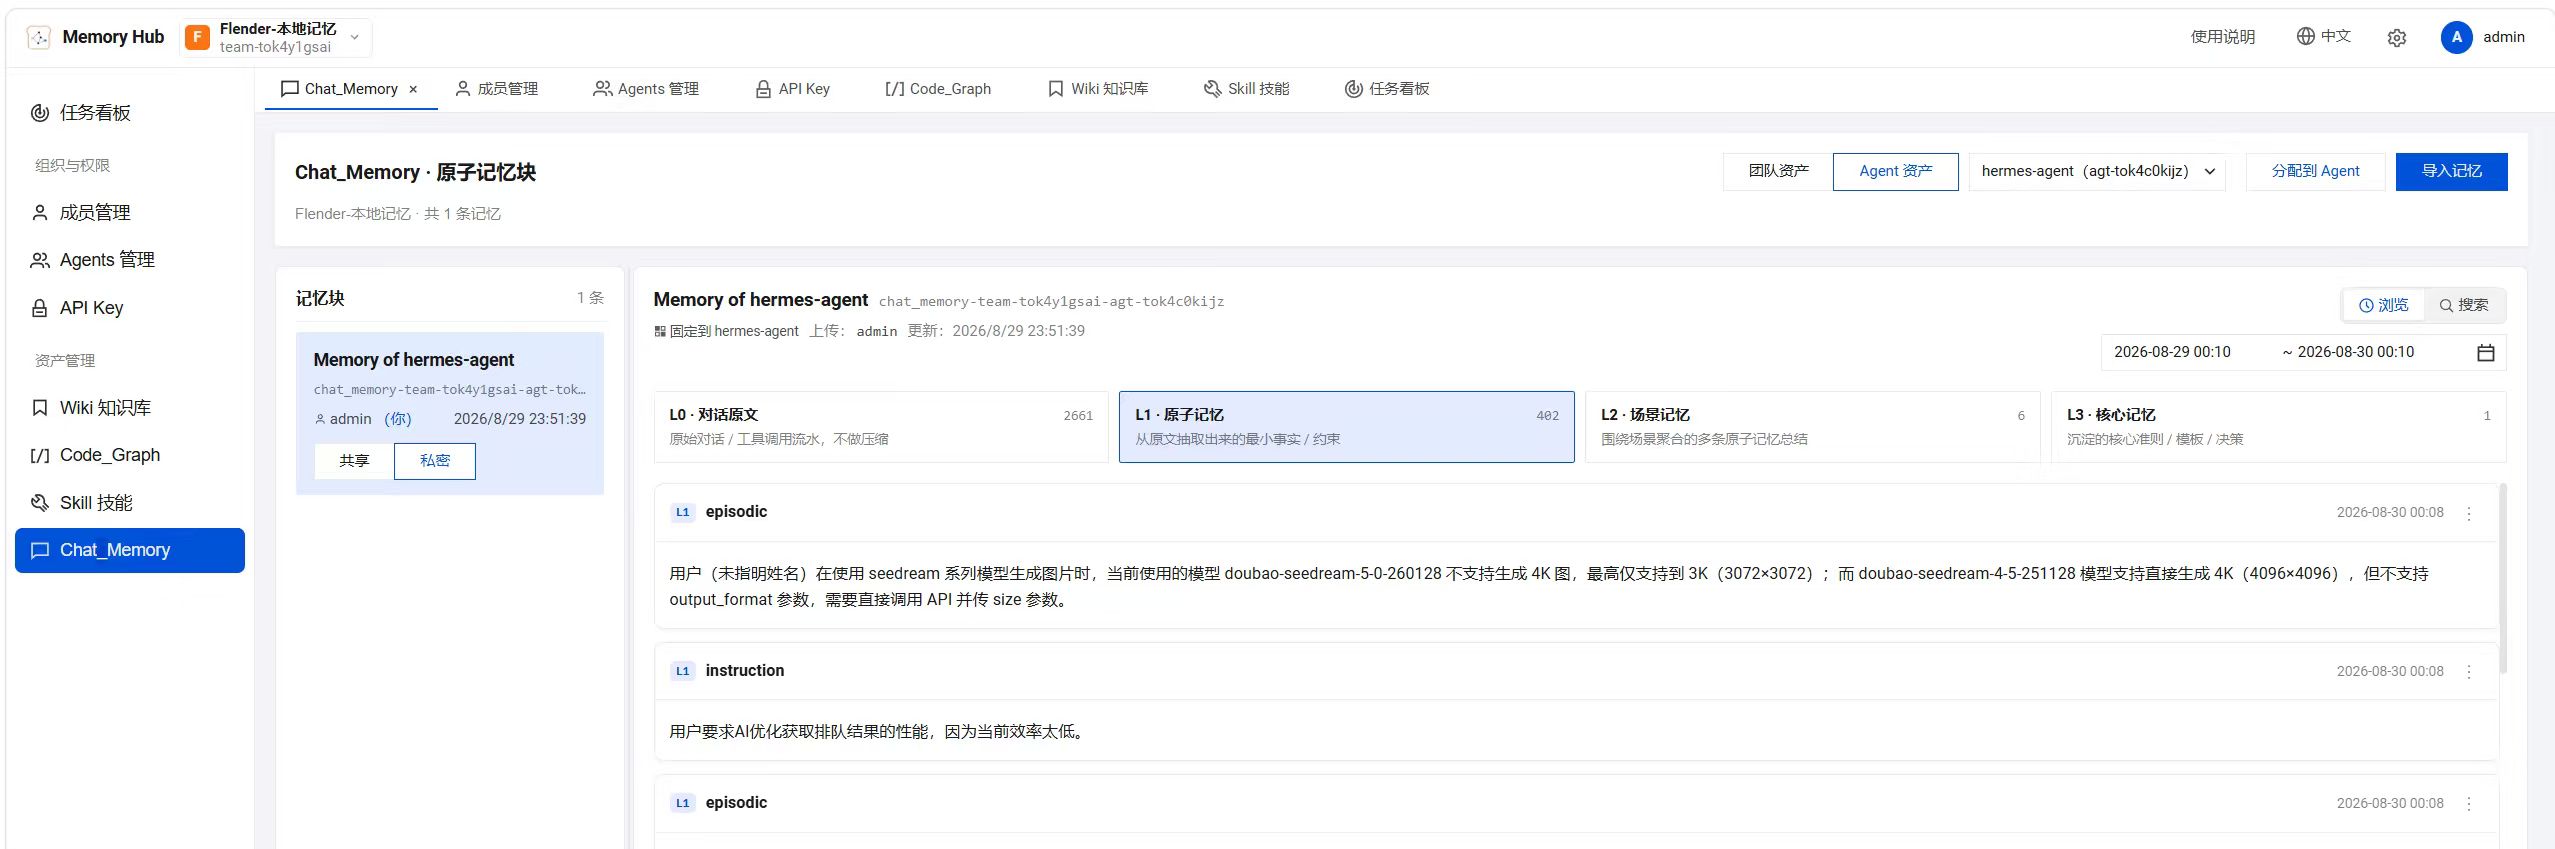The height and width of the screenshot is (849, 2555).
Task: Edit the end date 2026-08-30 00:10
Action: click(2355, 352)
